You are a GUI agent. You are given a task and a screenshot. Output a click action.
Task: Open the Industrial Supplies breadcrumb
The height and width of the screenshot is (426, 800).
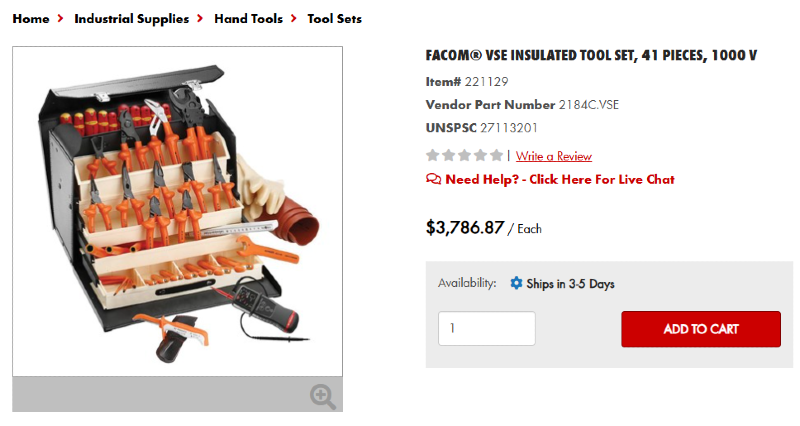pyautogui.click(x=131, y=19)
